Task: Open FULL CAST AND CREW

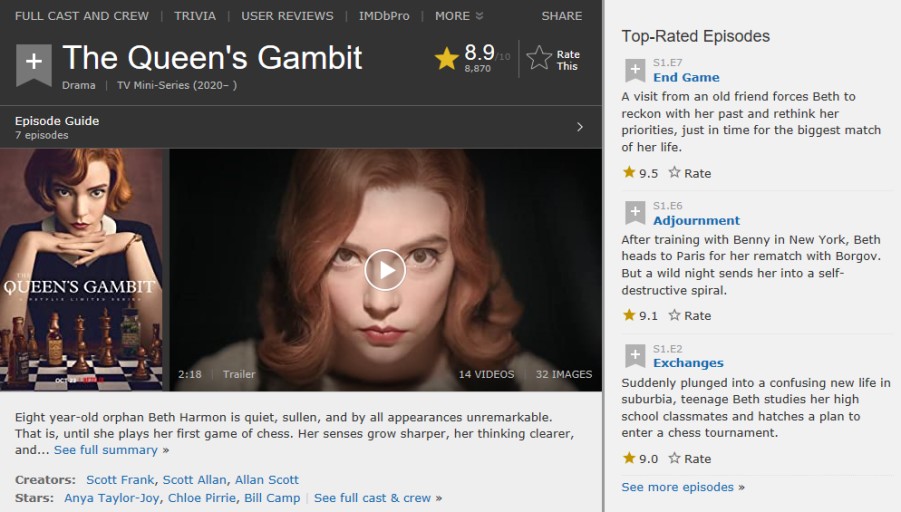Action: point(82,16)
